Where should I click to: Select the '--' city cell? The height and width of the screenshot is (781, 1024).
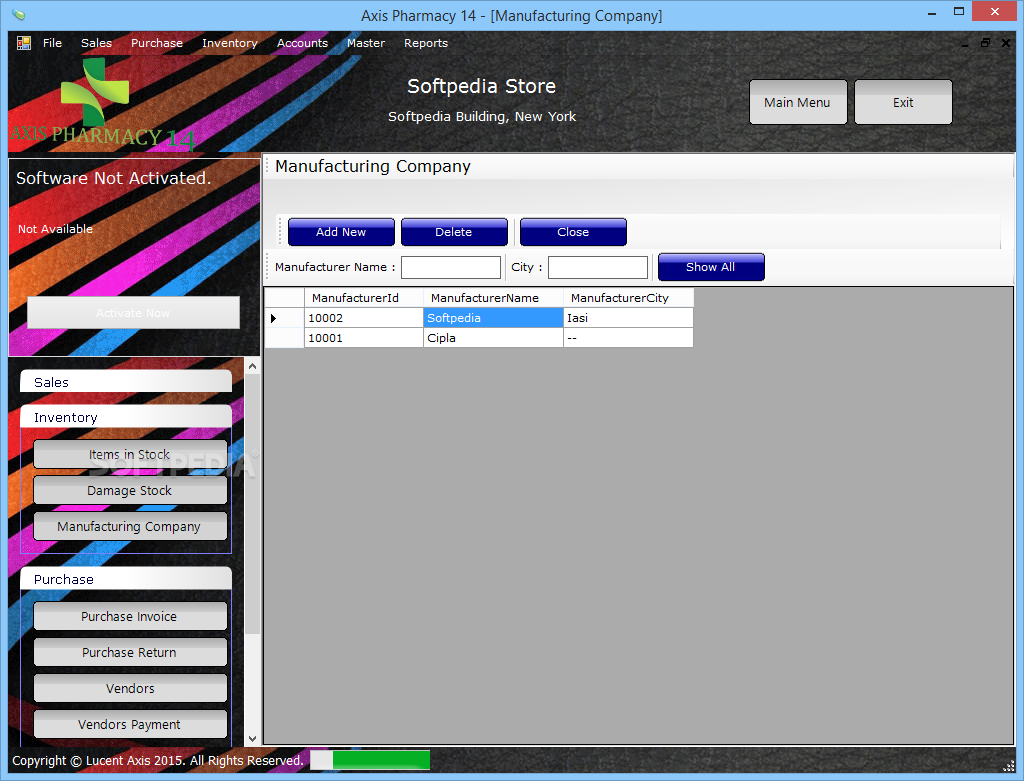tap(628, 338)
